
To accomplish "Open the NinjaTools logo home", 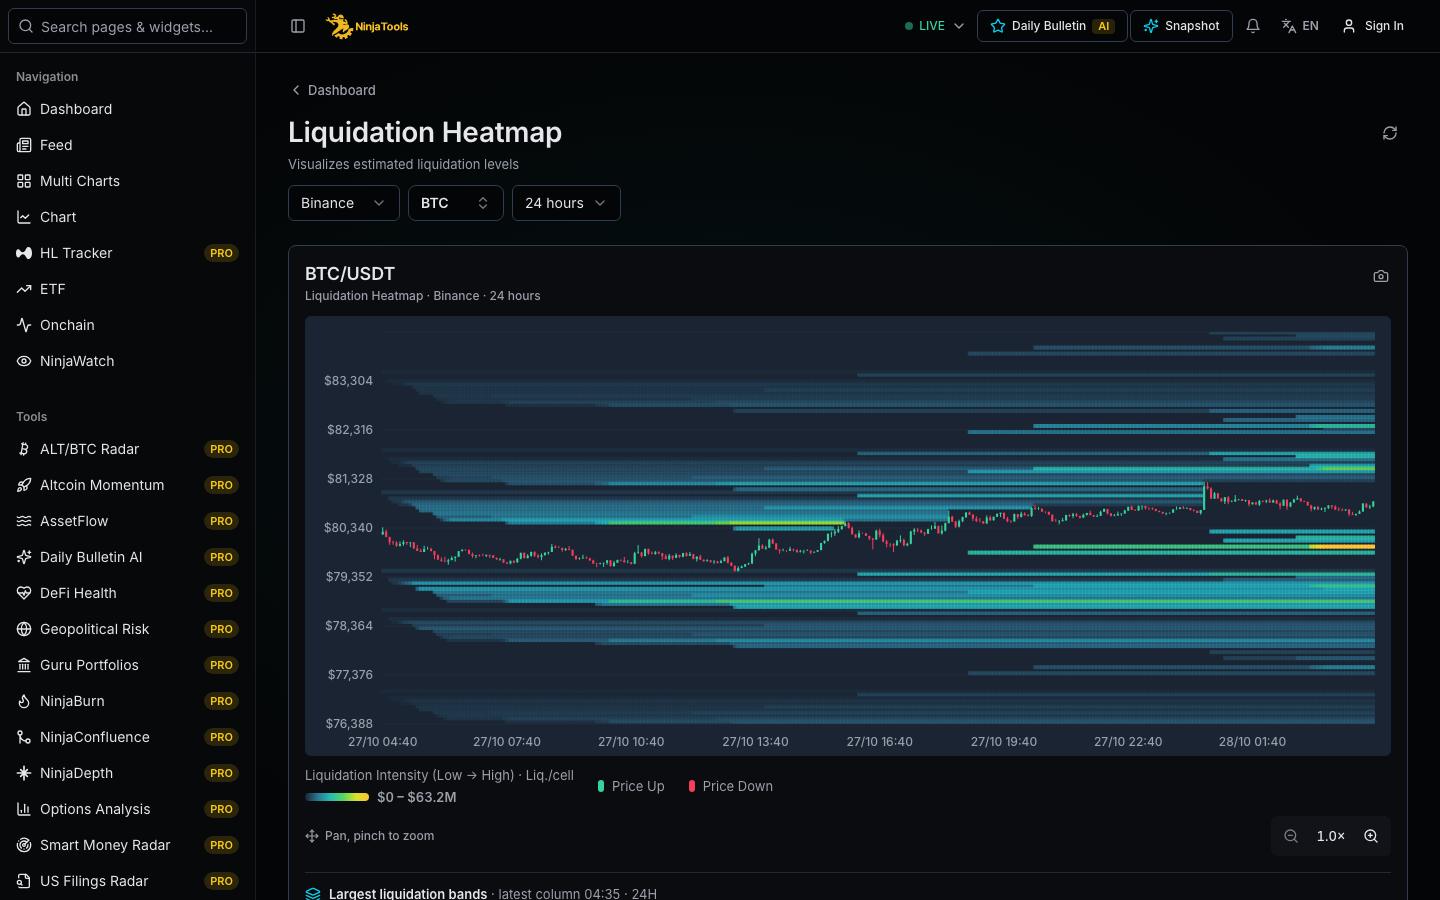I will (367, 26).
